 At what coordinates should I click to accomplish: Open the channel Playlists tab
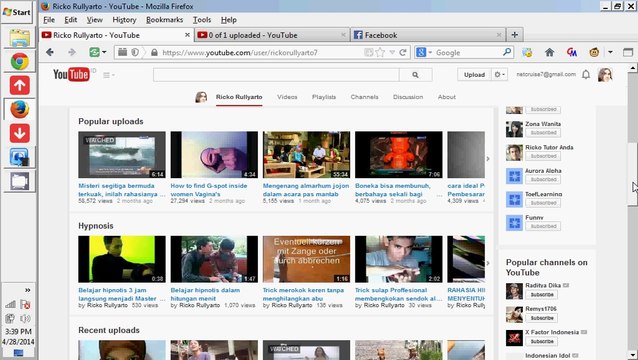pyautogui.click(x=324, y=97)
